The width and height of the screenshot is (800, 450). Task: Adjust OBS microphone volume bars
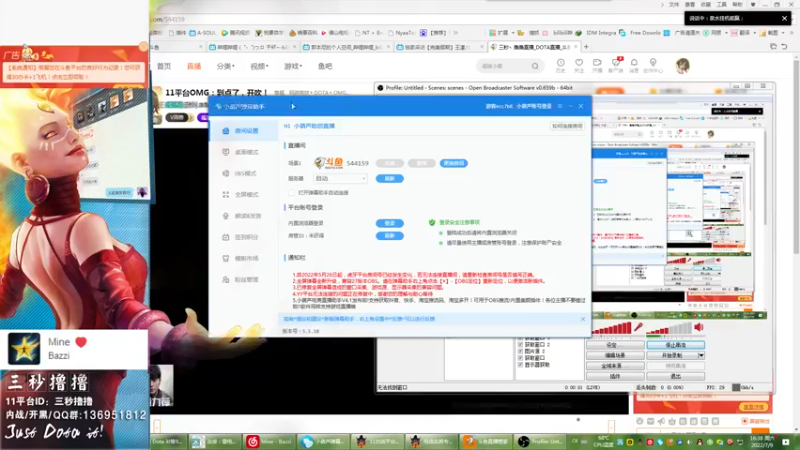612,328
